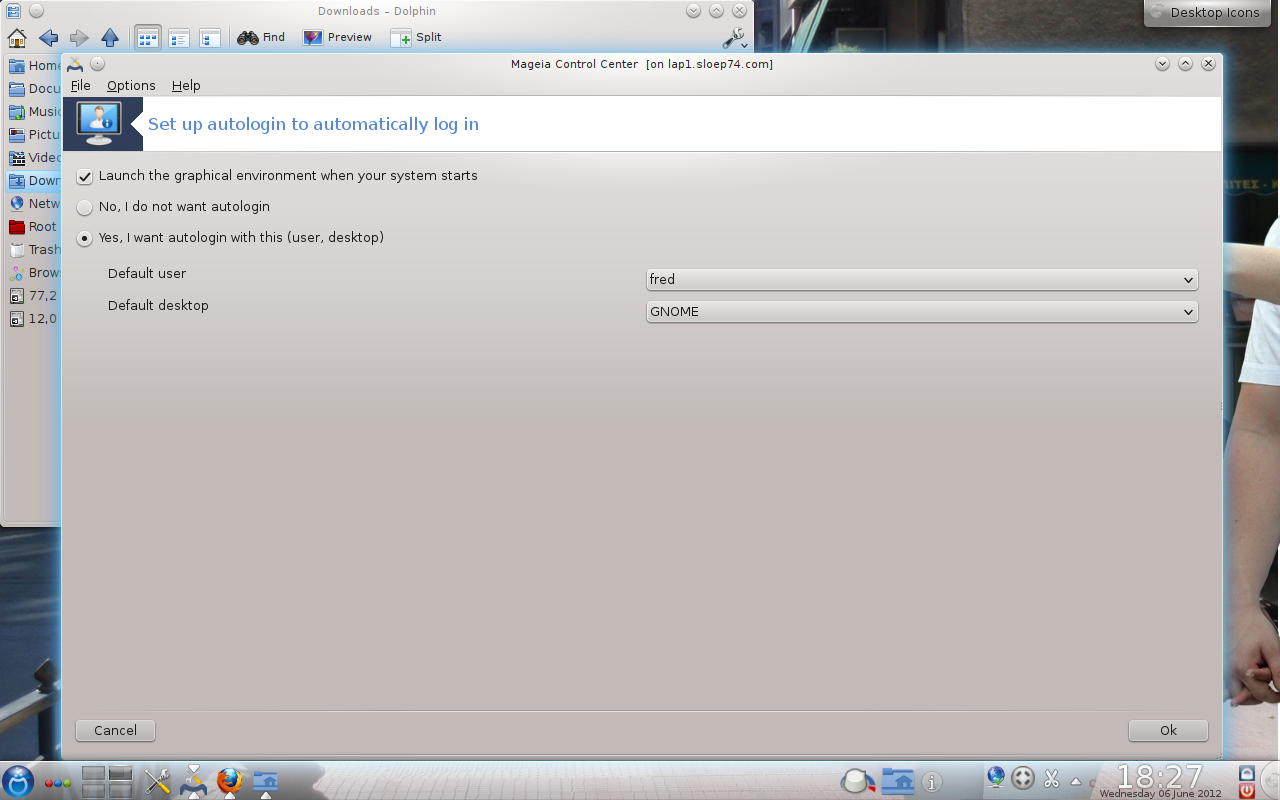Select Music place icon in Dolphin sidebar
This screenshot has width=1280, height=800.
pyautogui.click(x=17, y=112)
